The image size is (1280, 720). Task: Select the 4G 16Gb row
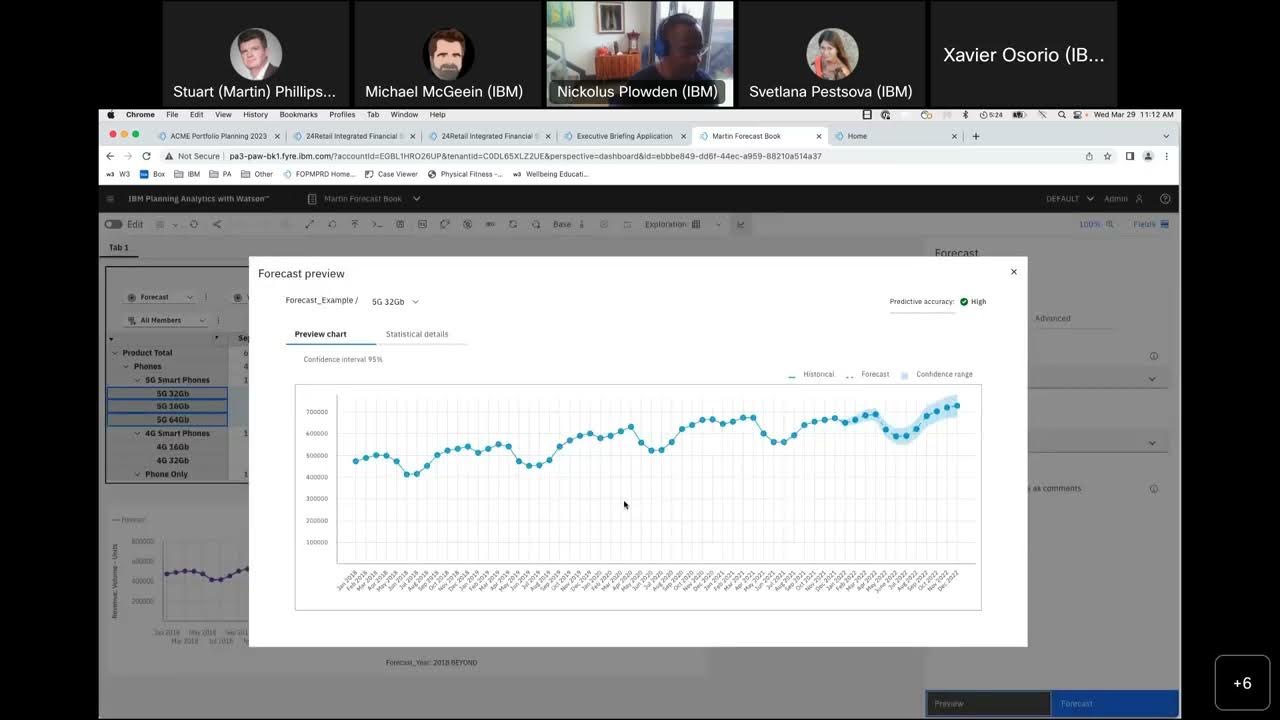tap(172, 447)
